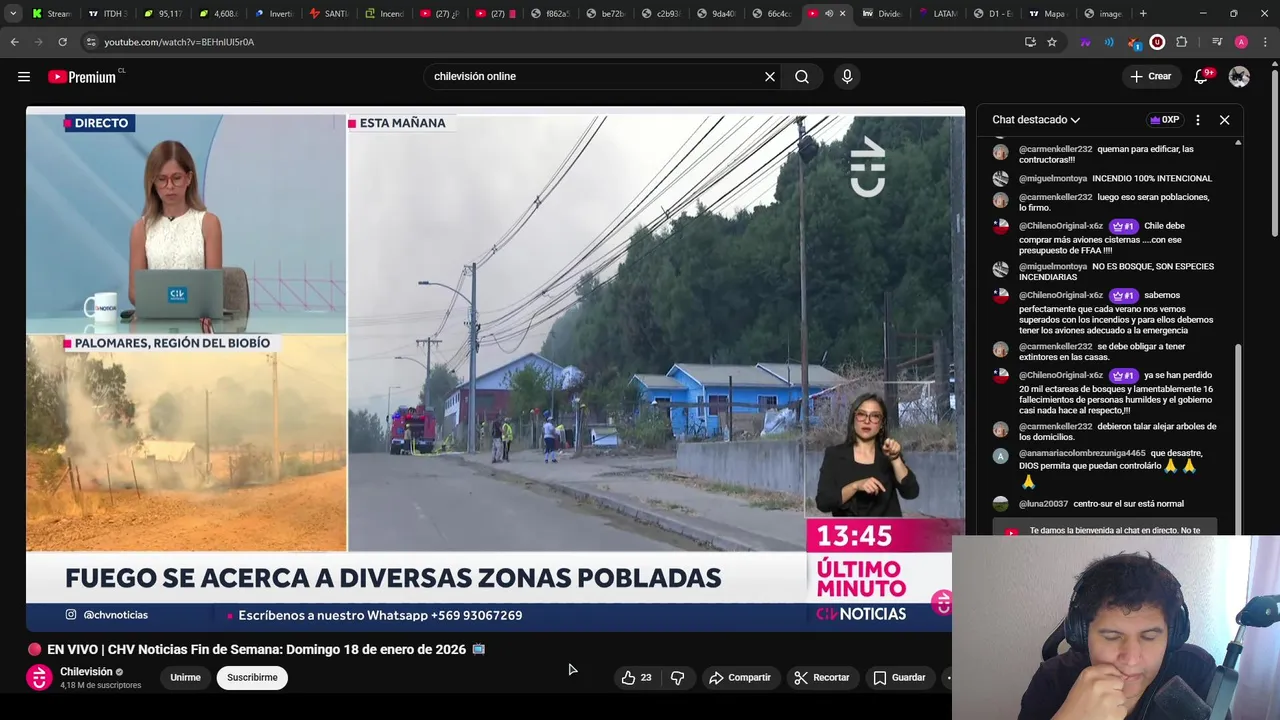Open a new browser tab

coord(1143,14)
